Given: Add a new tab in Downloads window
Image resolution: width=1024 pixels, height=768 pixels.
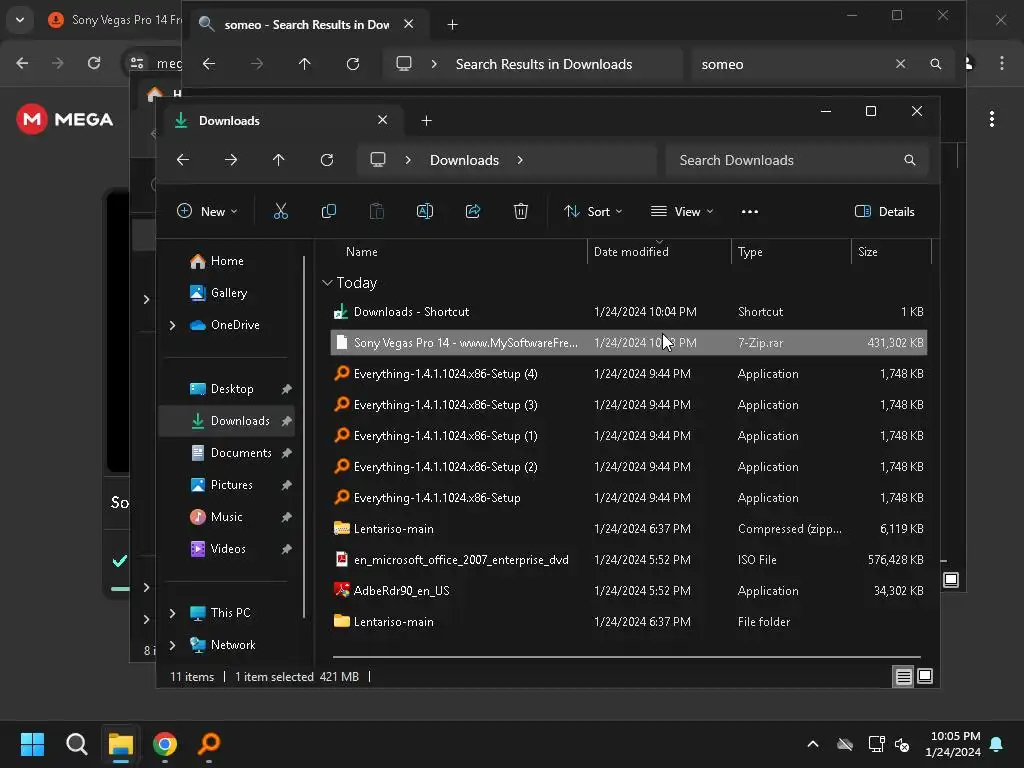Looking at the screenshot, I should 426,120.
